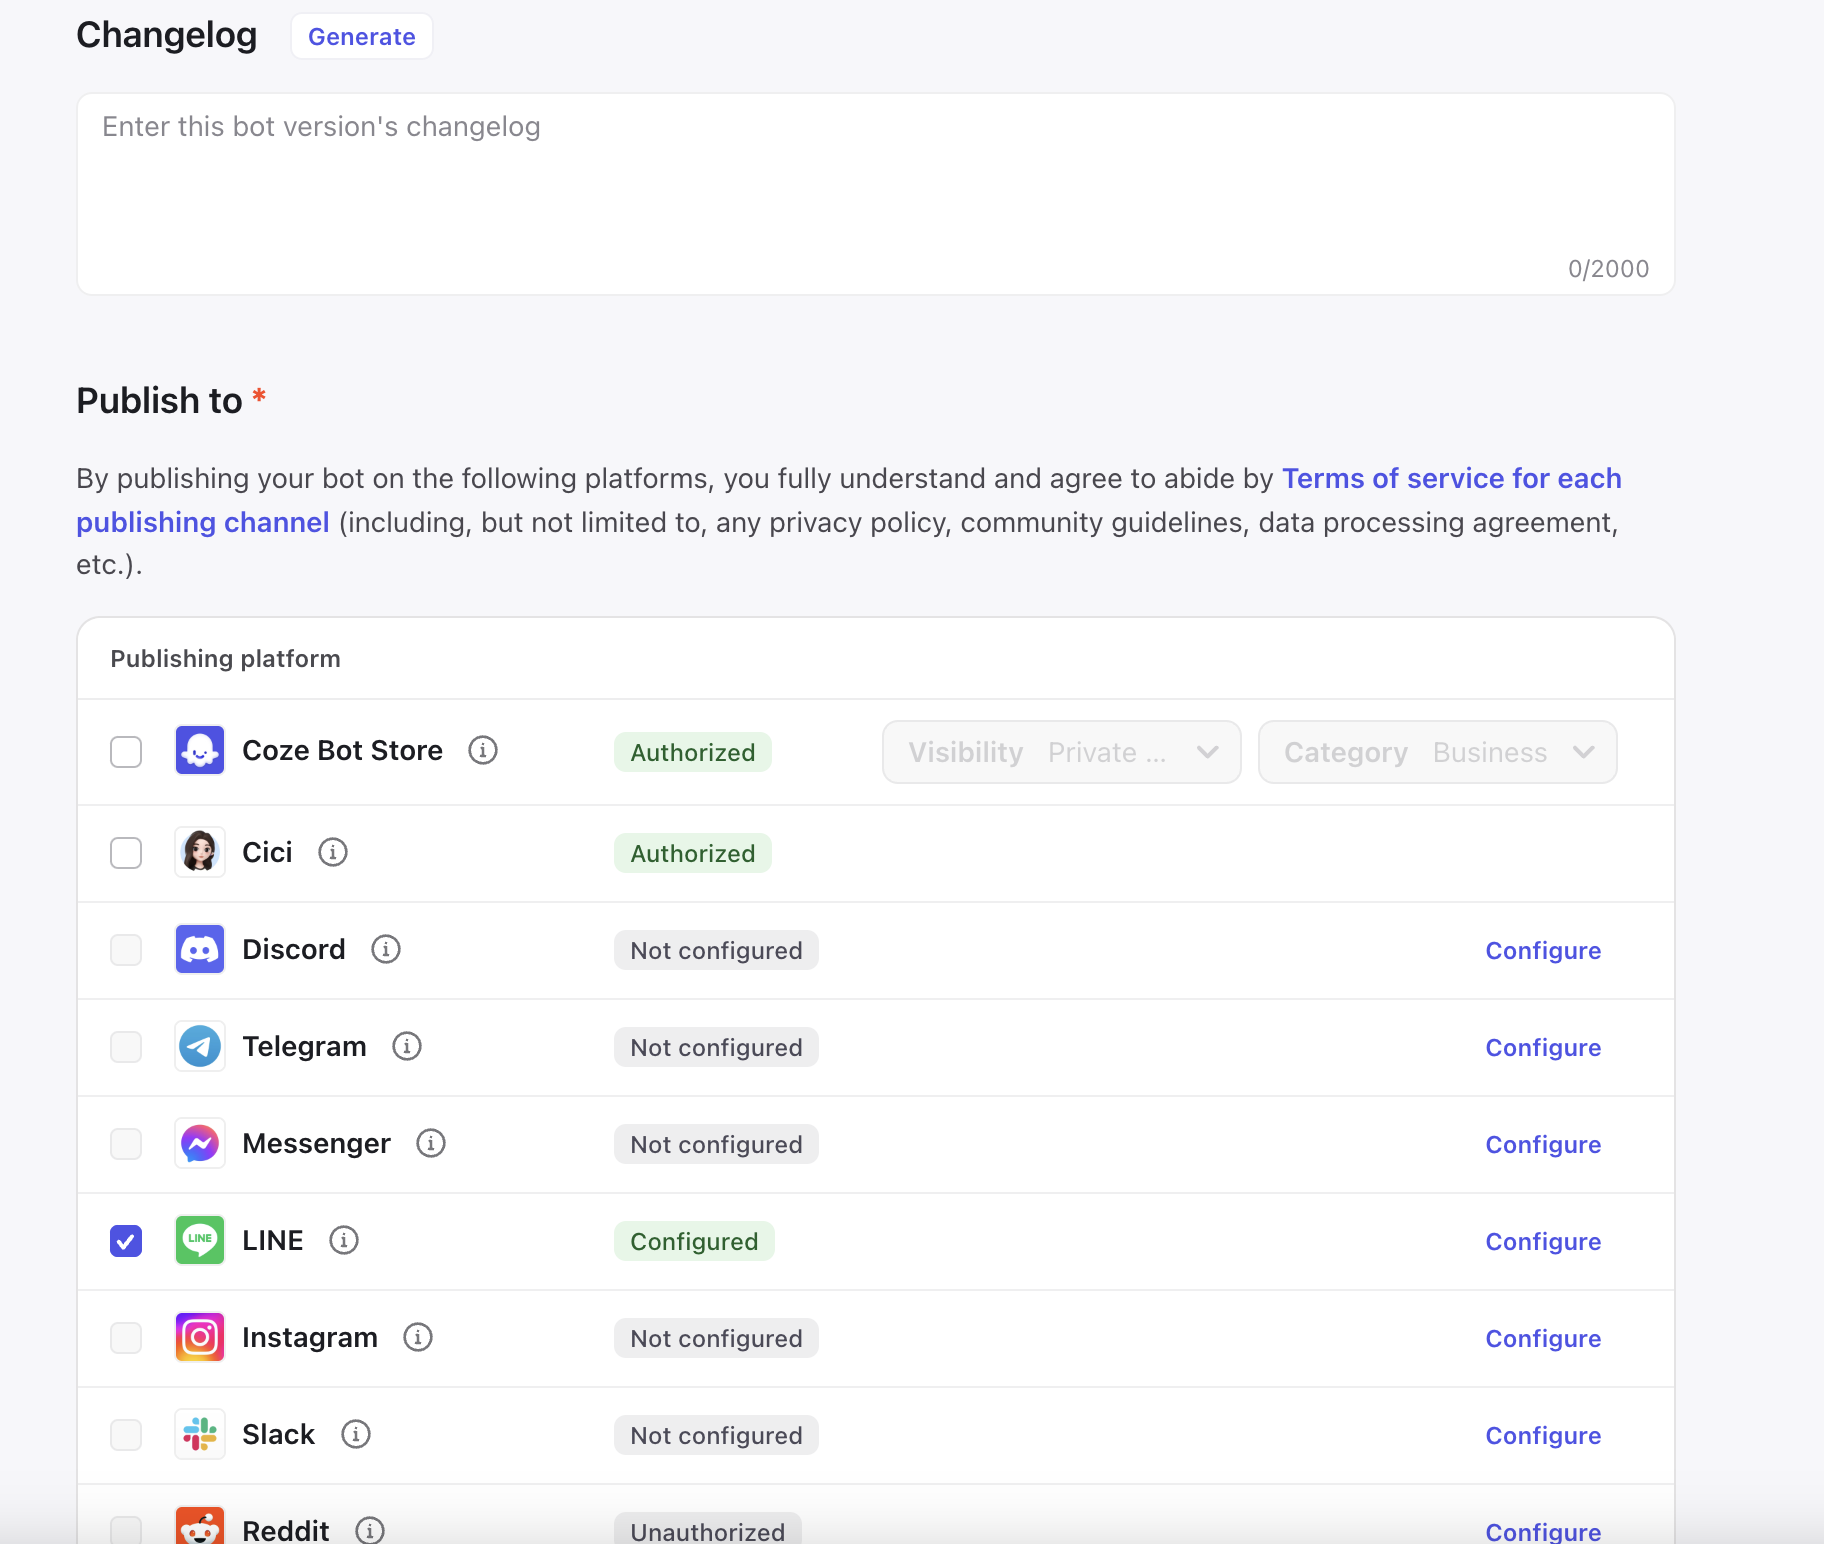Screen dimensions: 1824x1544
Task: Open the Visibility dropdown
Action: (x=1061, y=752)
